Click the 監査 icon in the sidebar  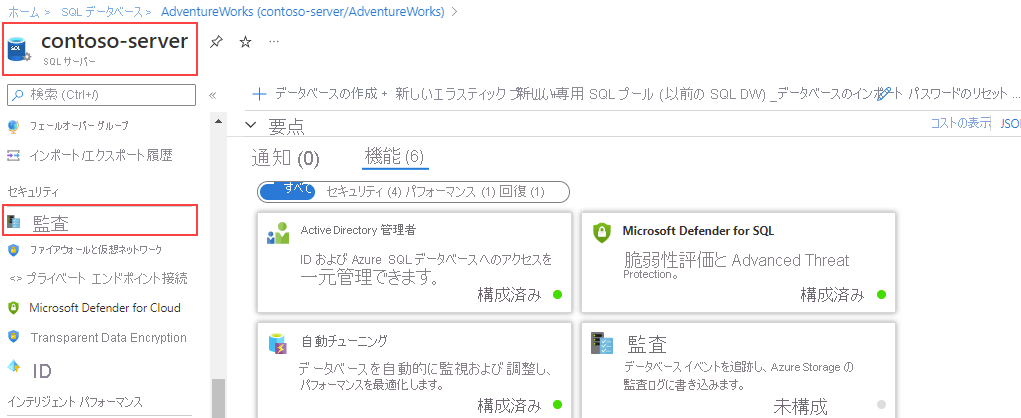pos(14,222)
